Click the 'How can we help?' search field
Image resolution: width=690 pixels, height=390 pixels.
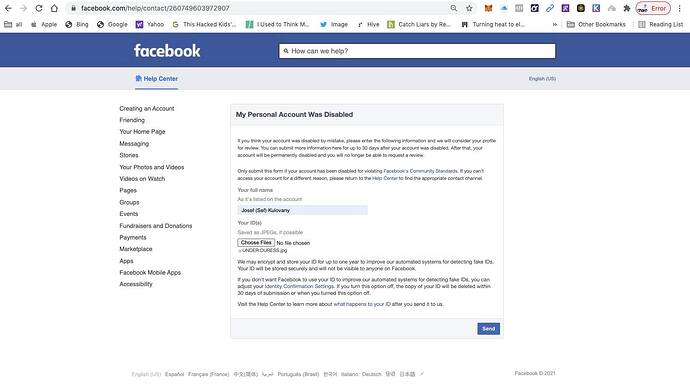pyautogui.click(x=417, y=51)
